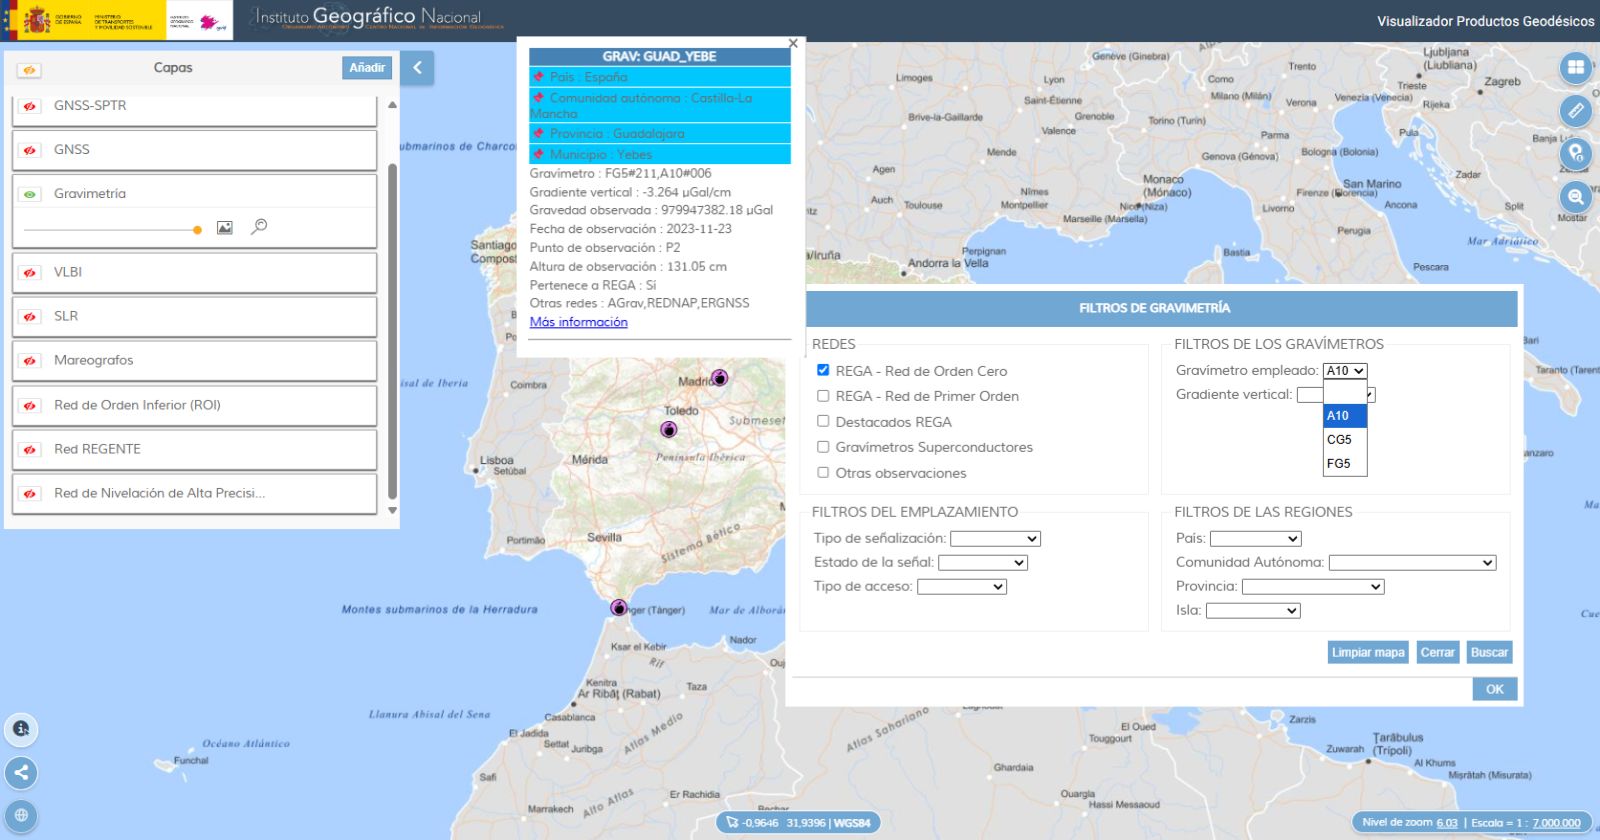Screen dimensions: 1600x840
Task: Click the Buscar button
Action: [1489, 652]
